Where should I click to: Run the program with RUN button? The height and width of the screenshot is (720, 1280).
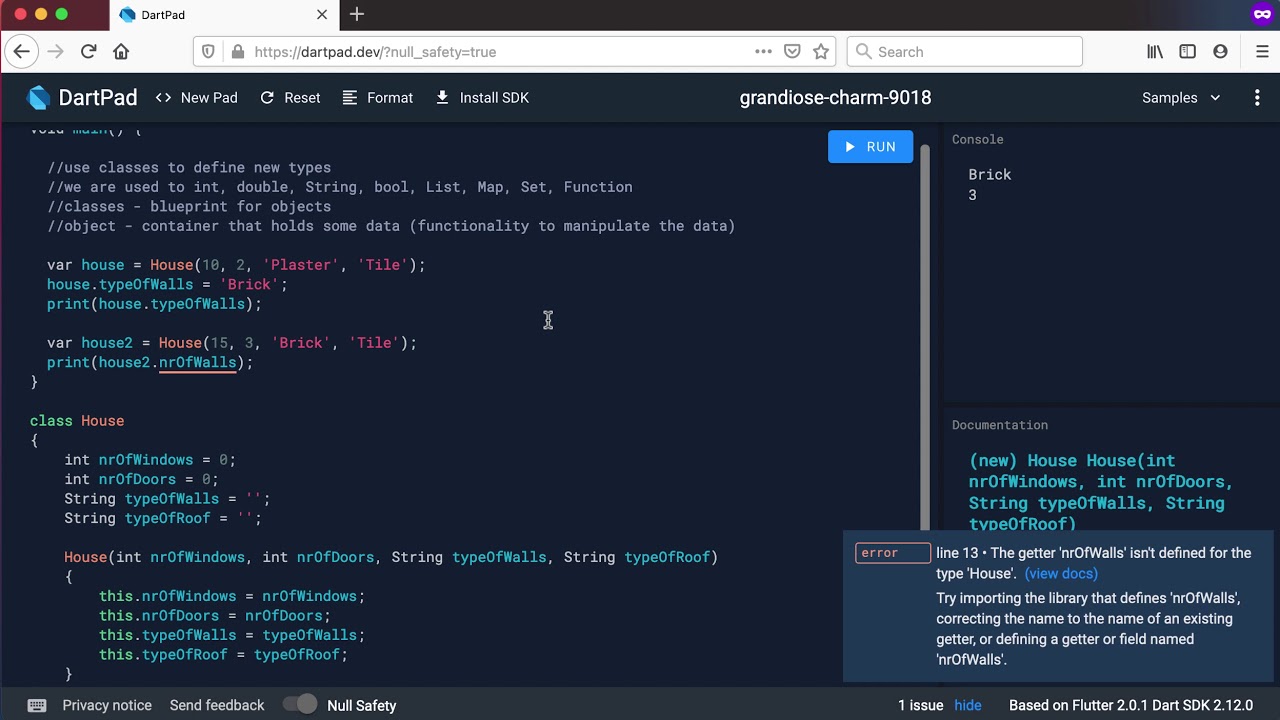pos(870,146)
